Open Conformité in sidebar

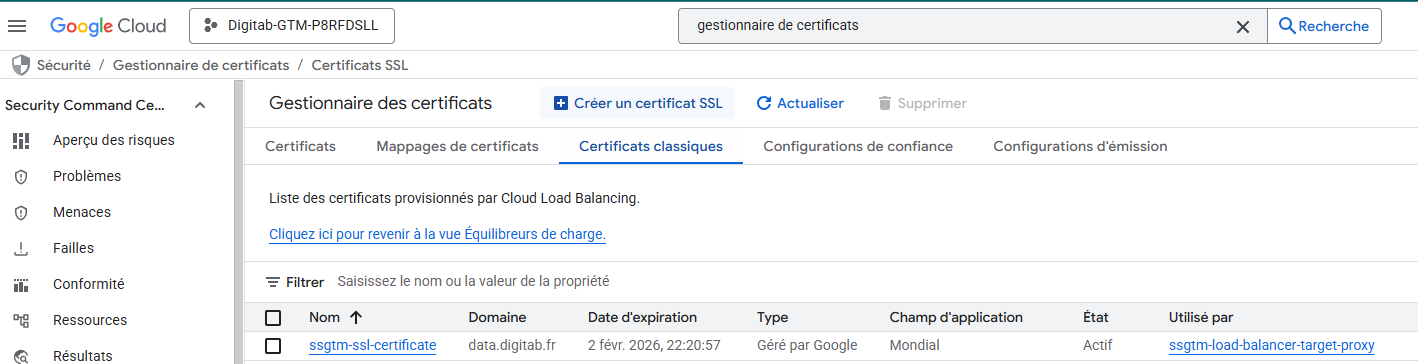(x=89, y=284)
